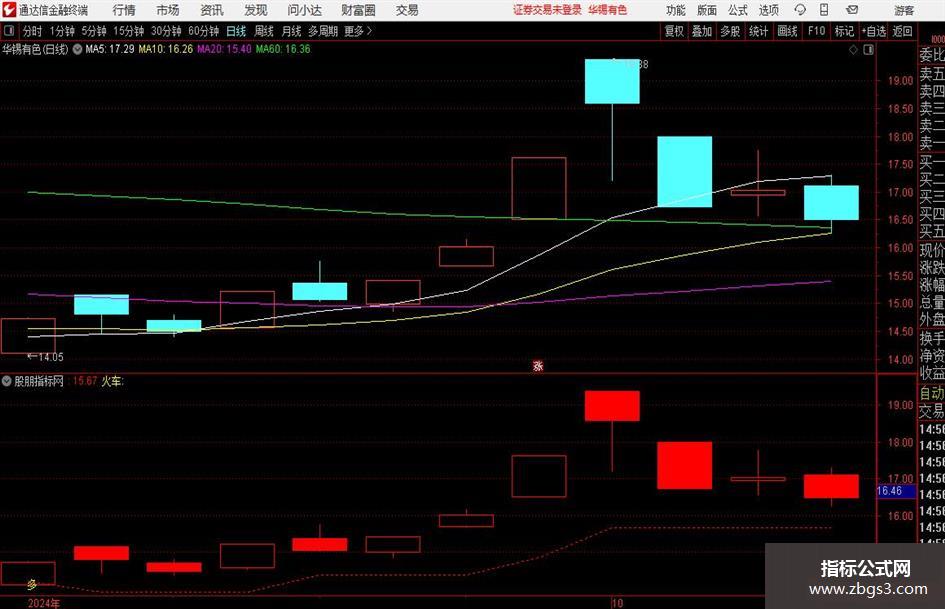Open the 发现 menu
The height and width of the screenshot is (609, 945).
[x=256, y=10]
